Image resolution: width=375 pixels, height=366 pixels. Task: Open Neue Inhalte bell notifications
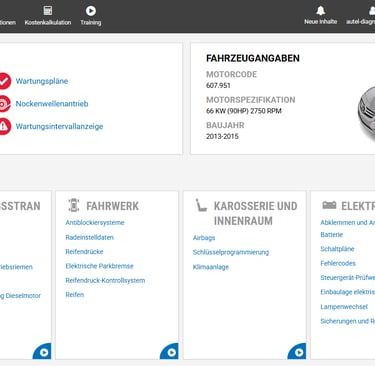click(321, 10)
